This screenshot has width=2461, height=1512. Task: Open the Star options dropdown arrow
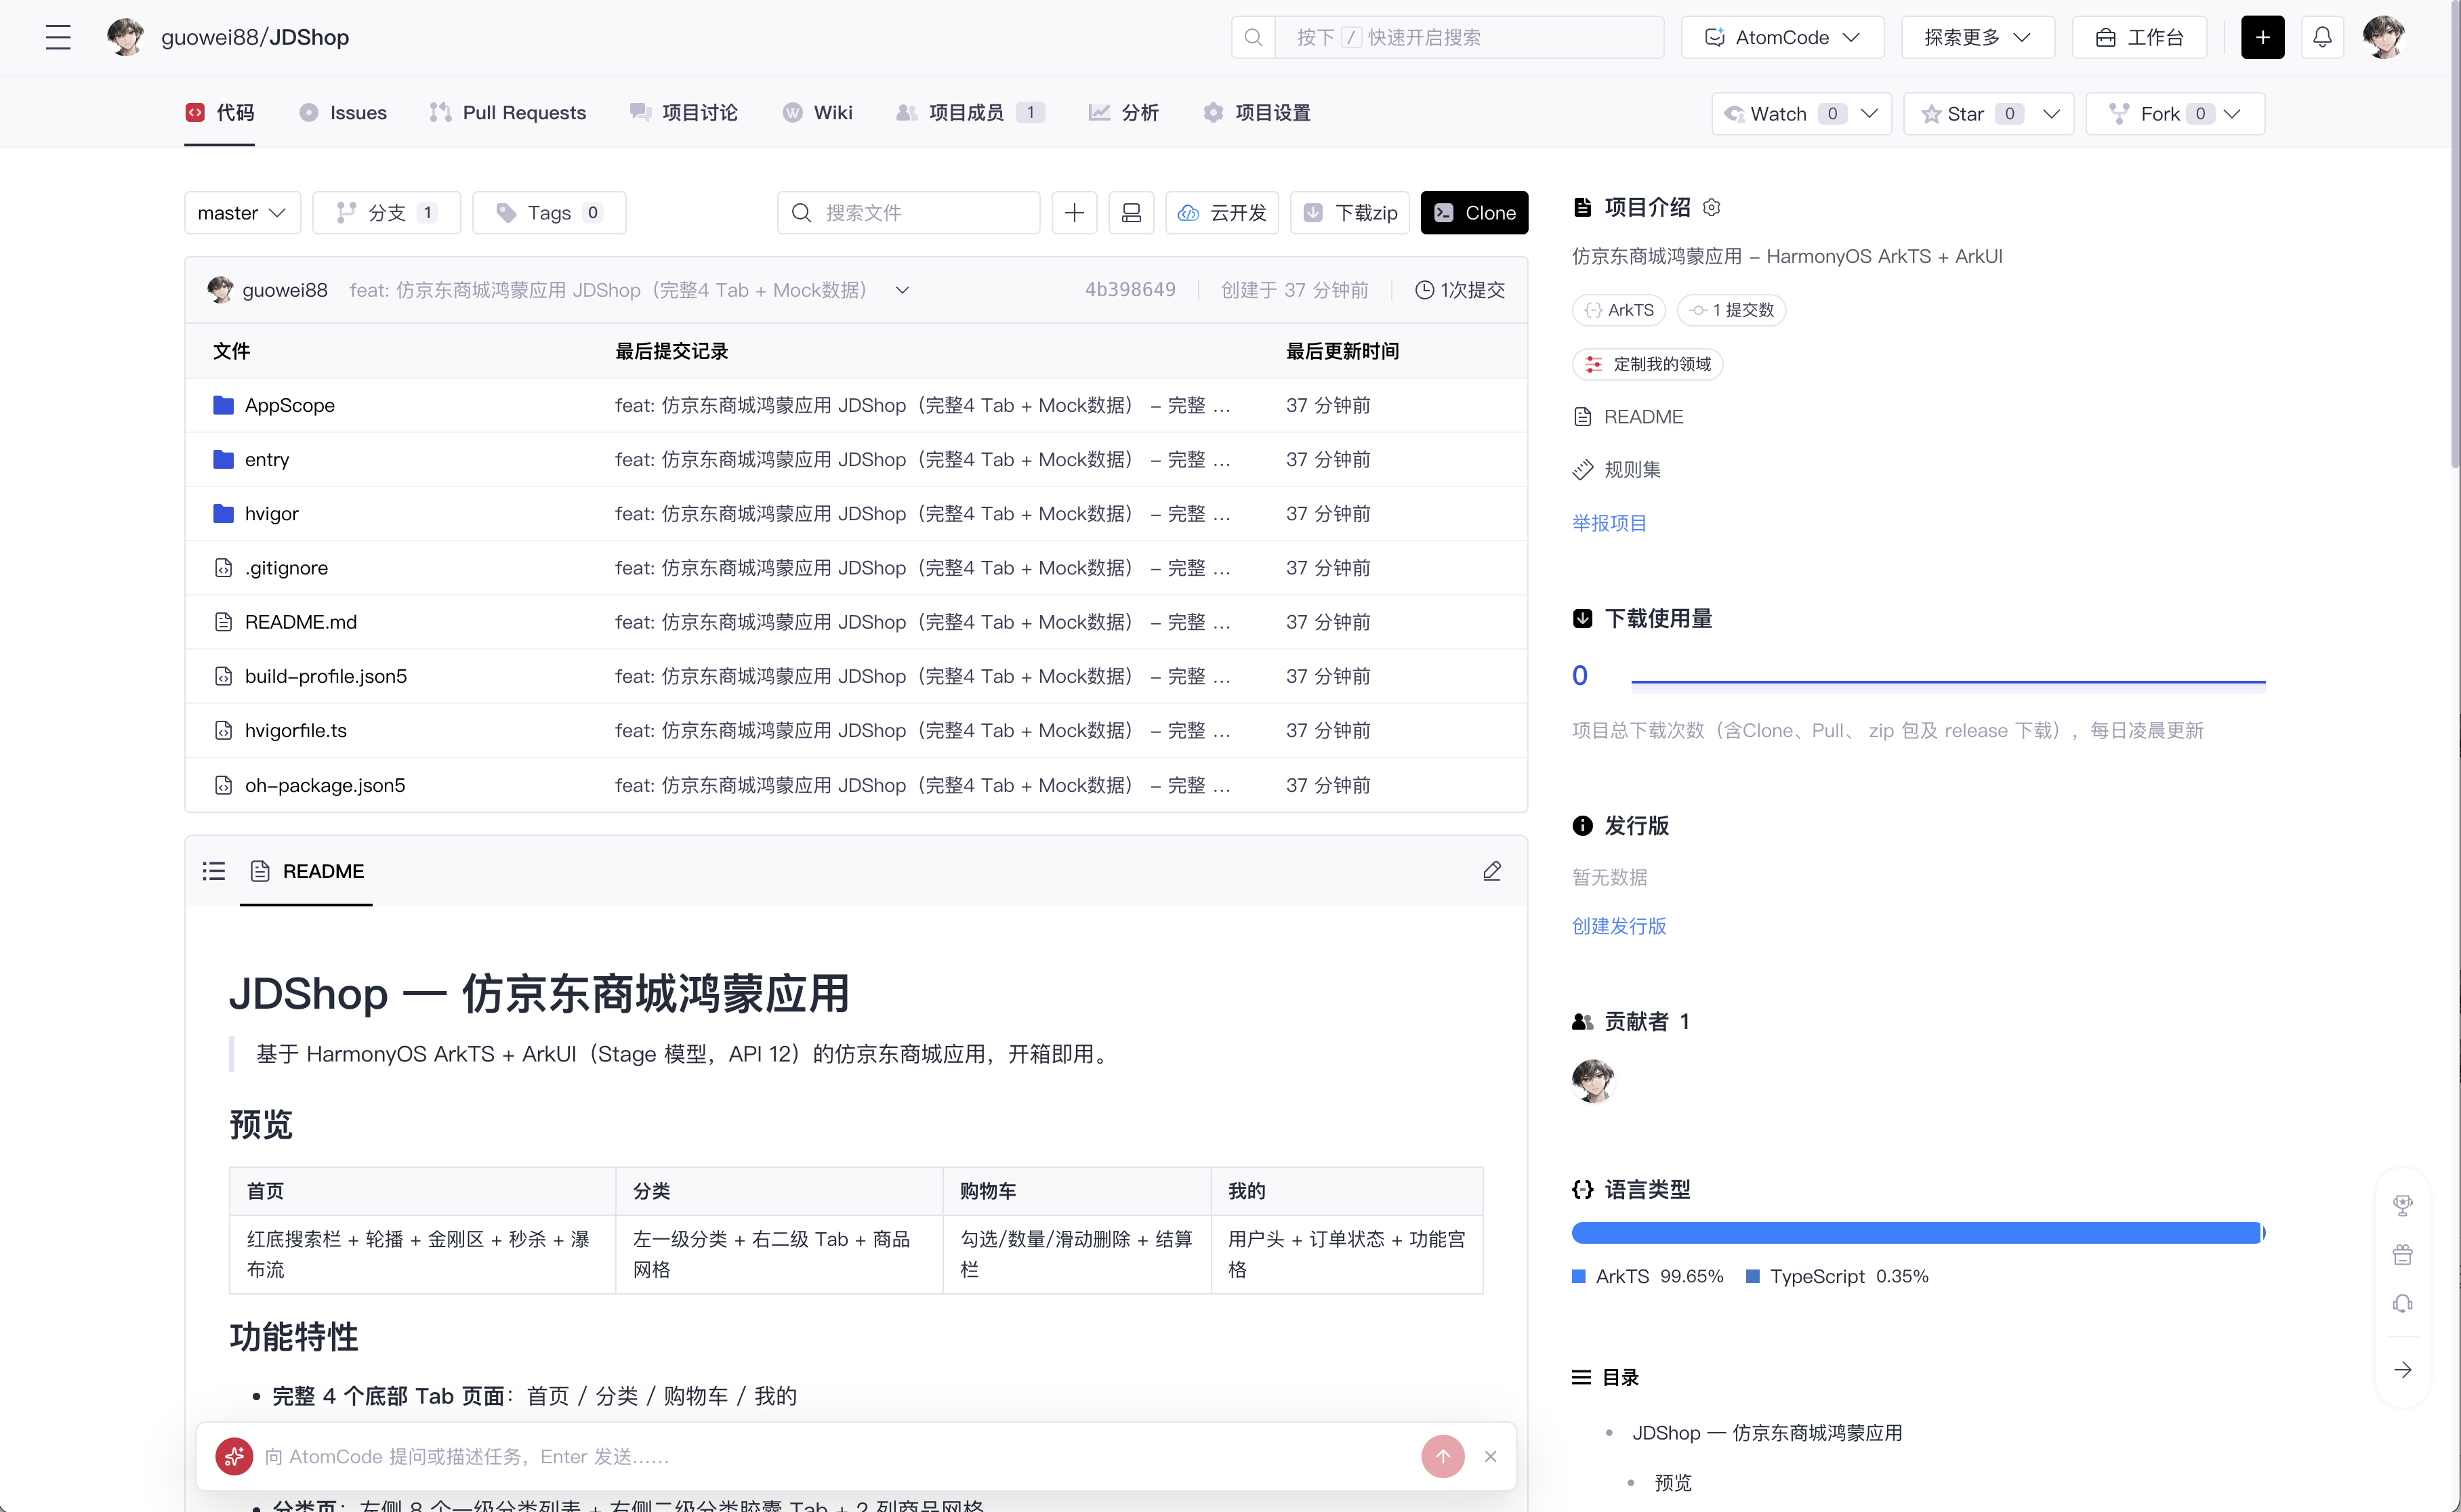pos(2051,113)
